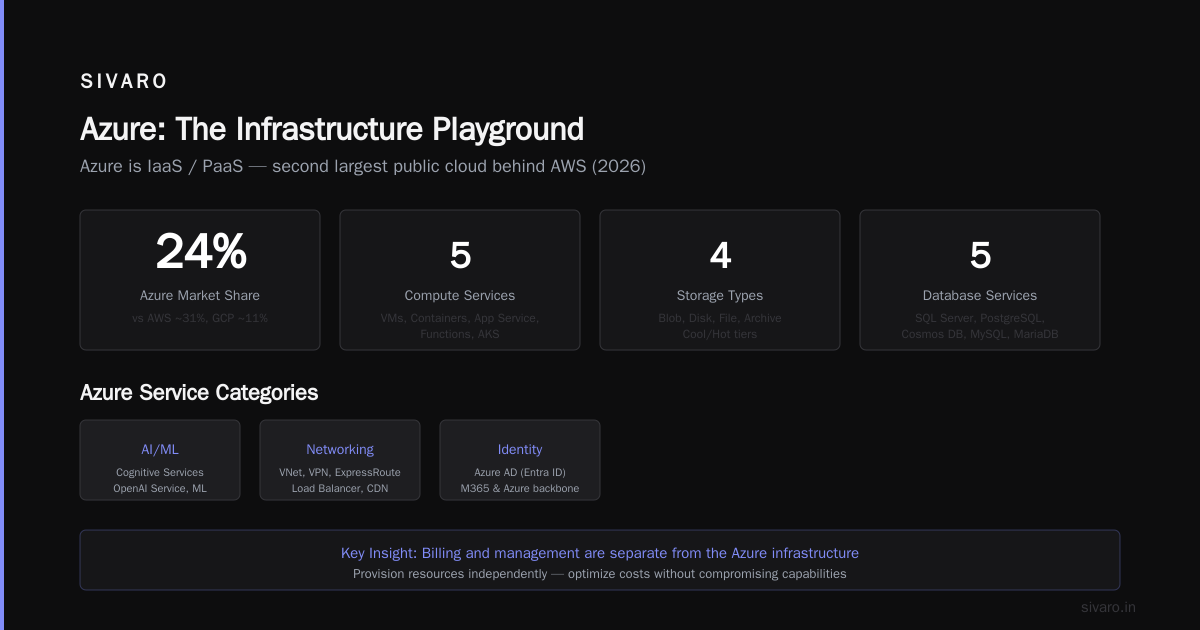Open the Networking category title
The image size is (1200, 630).
[x=340, y=449]
